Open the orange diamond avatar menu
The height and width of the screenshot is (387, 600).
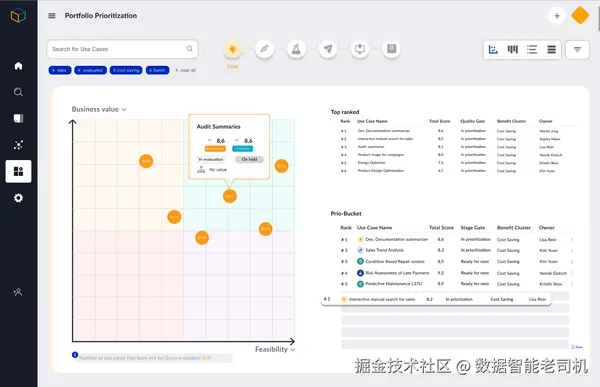pyautogui.click(x=580, y=15)
